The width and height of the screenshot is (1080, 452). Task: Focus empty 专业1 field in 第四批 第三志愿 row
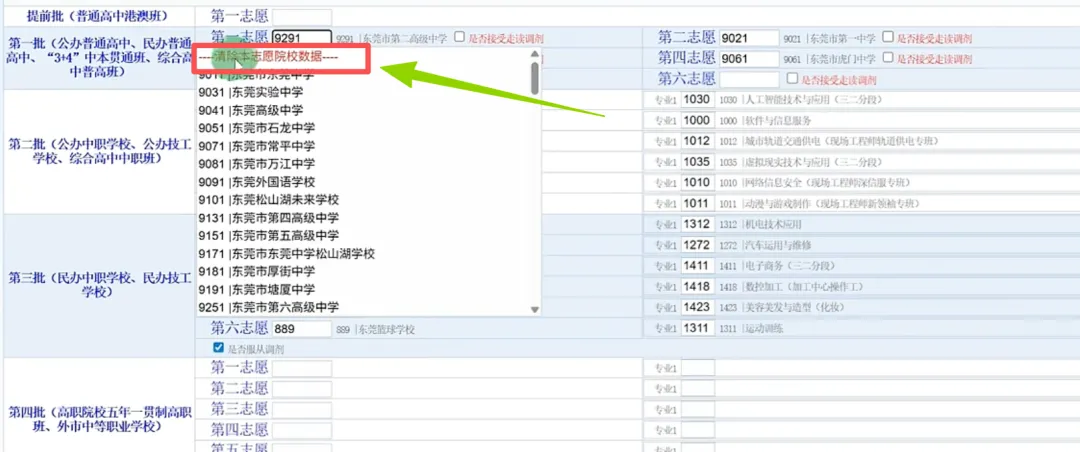point(698,409)
